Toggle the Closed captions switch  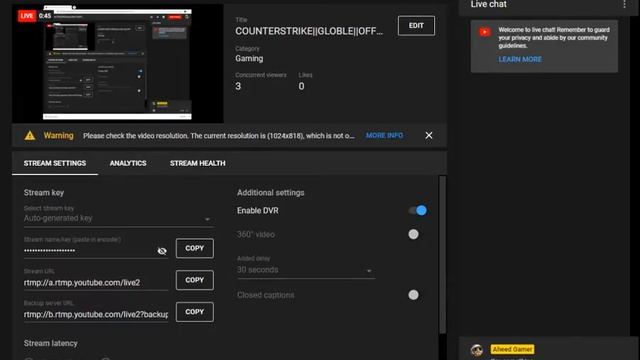point(413,295)
